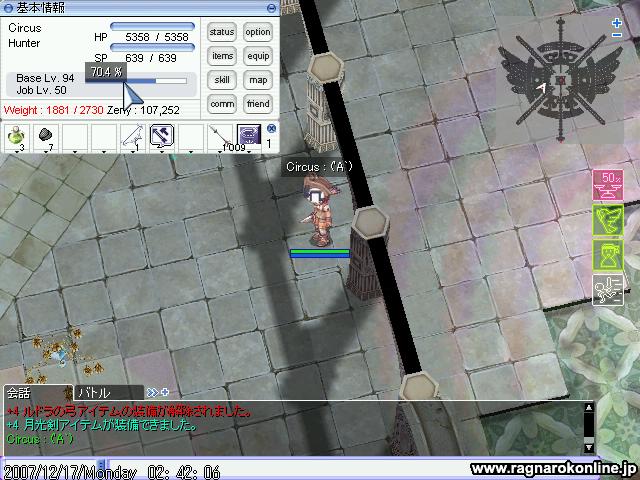Click the "Circus : (´A`)" speech label above character

[319, 167]
